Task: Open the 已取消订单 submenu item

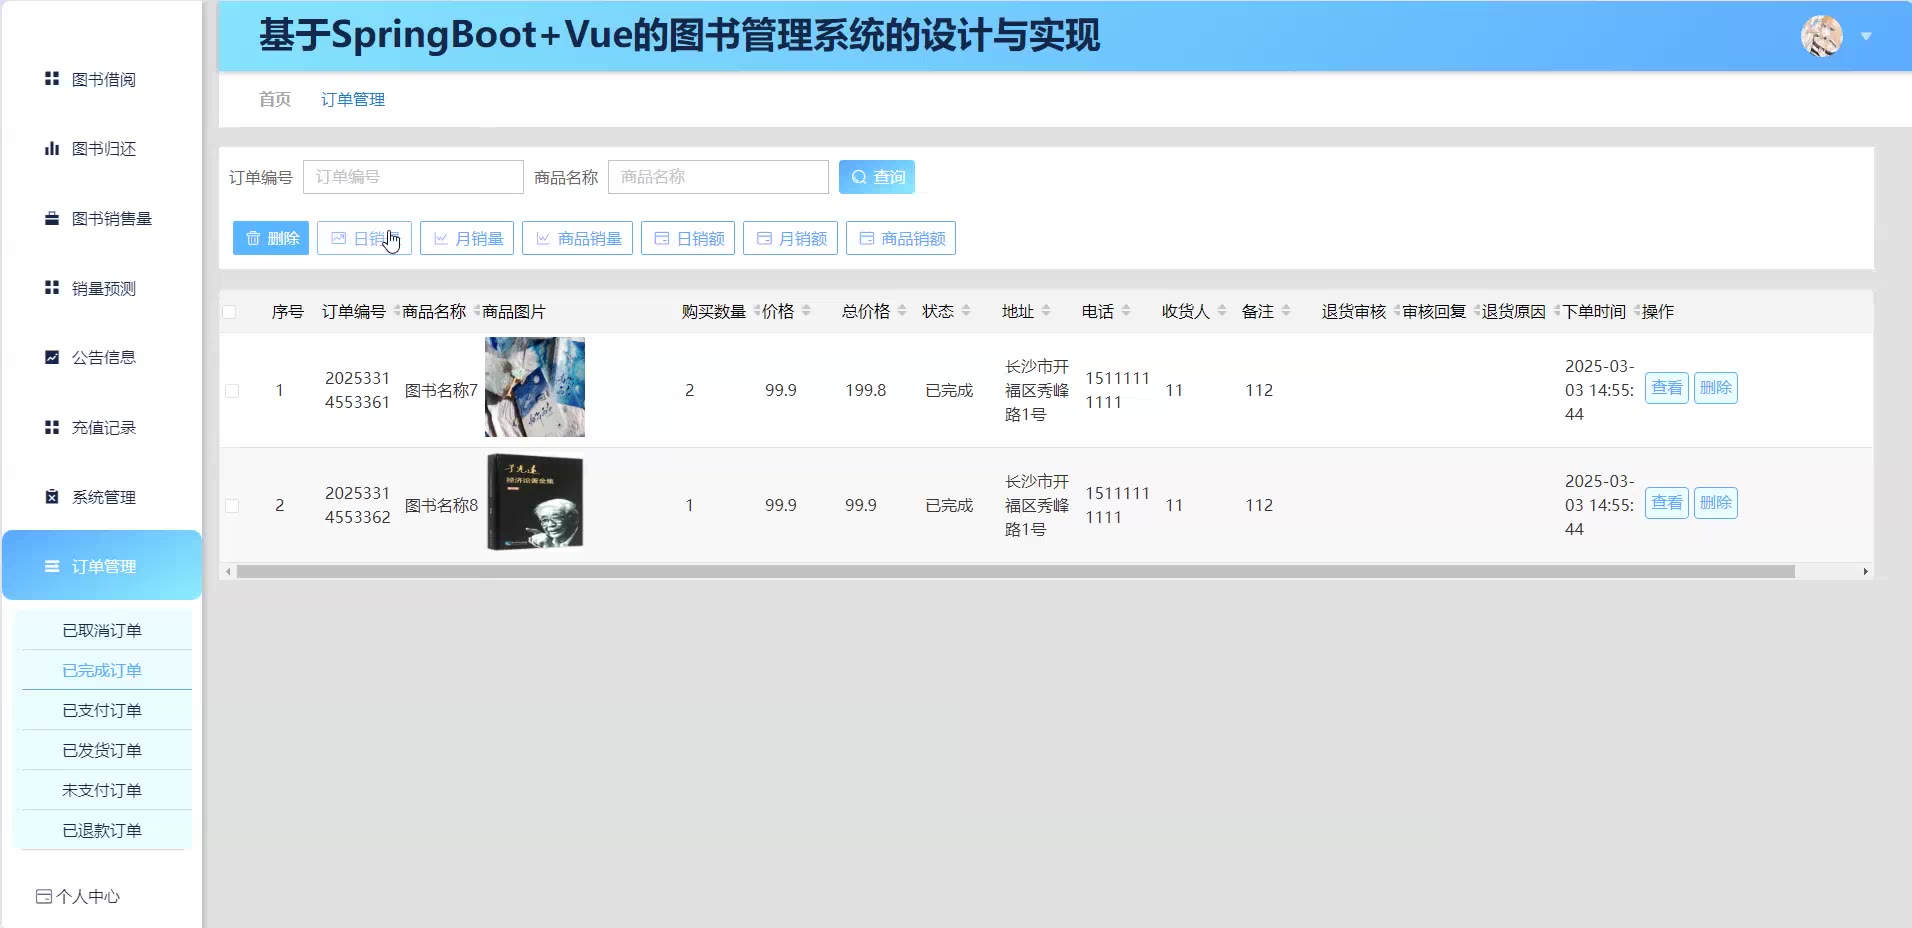Action: 102,630
